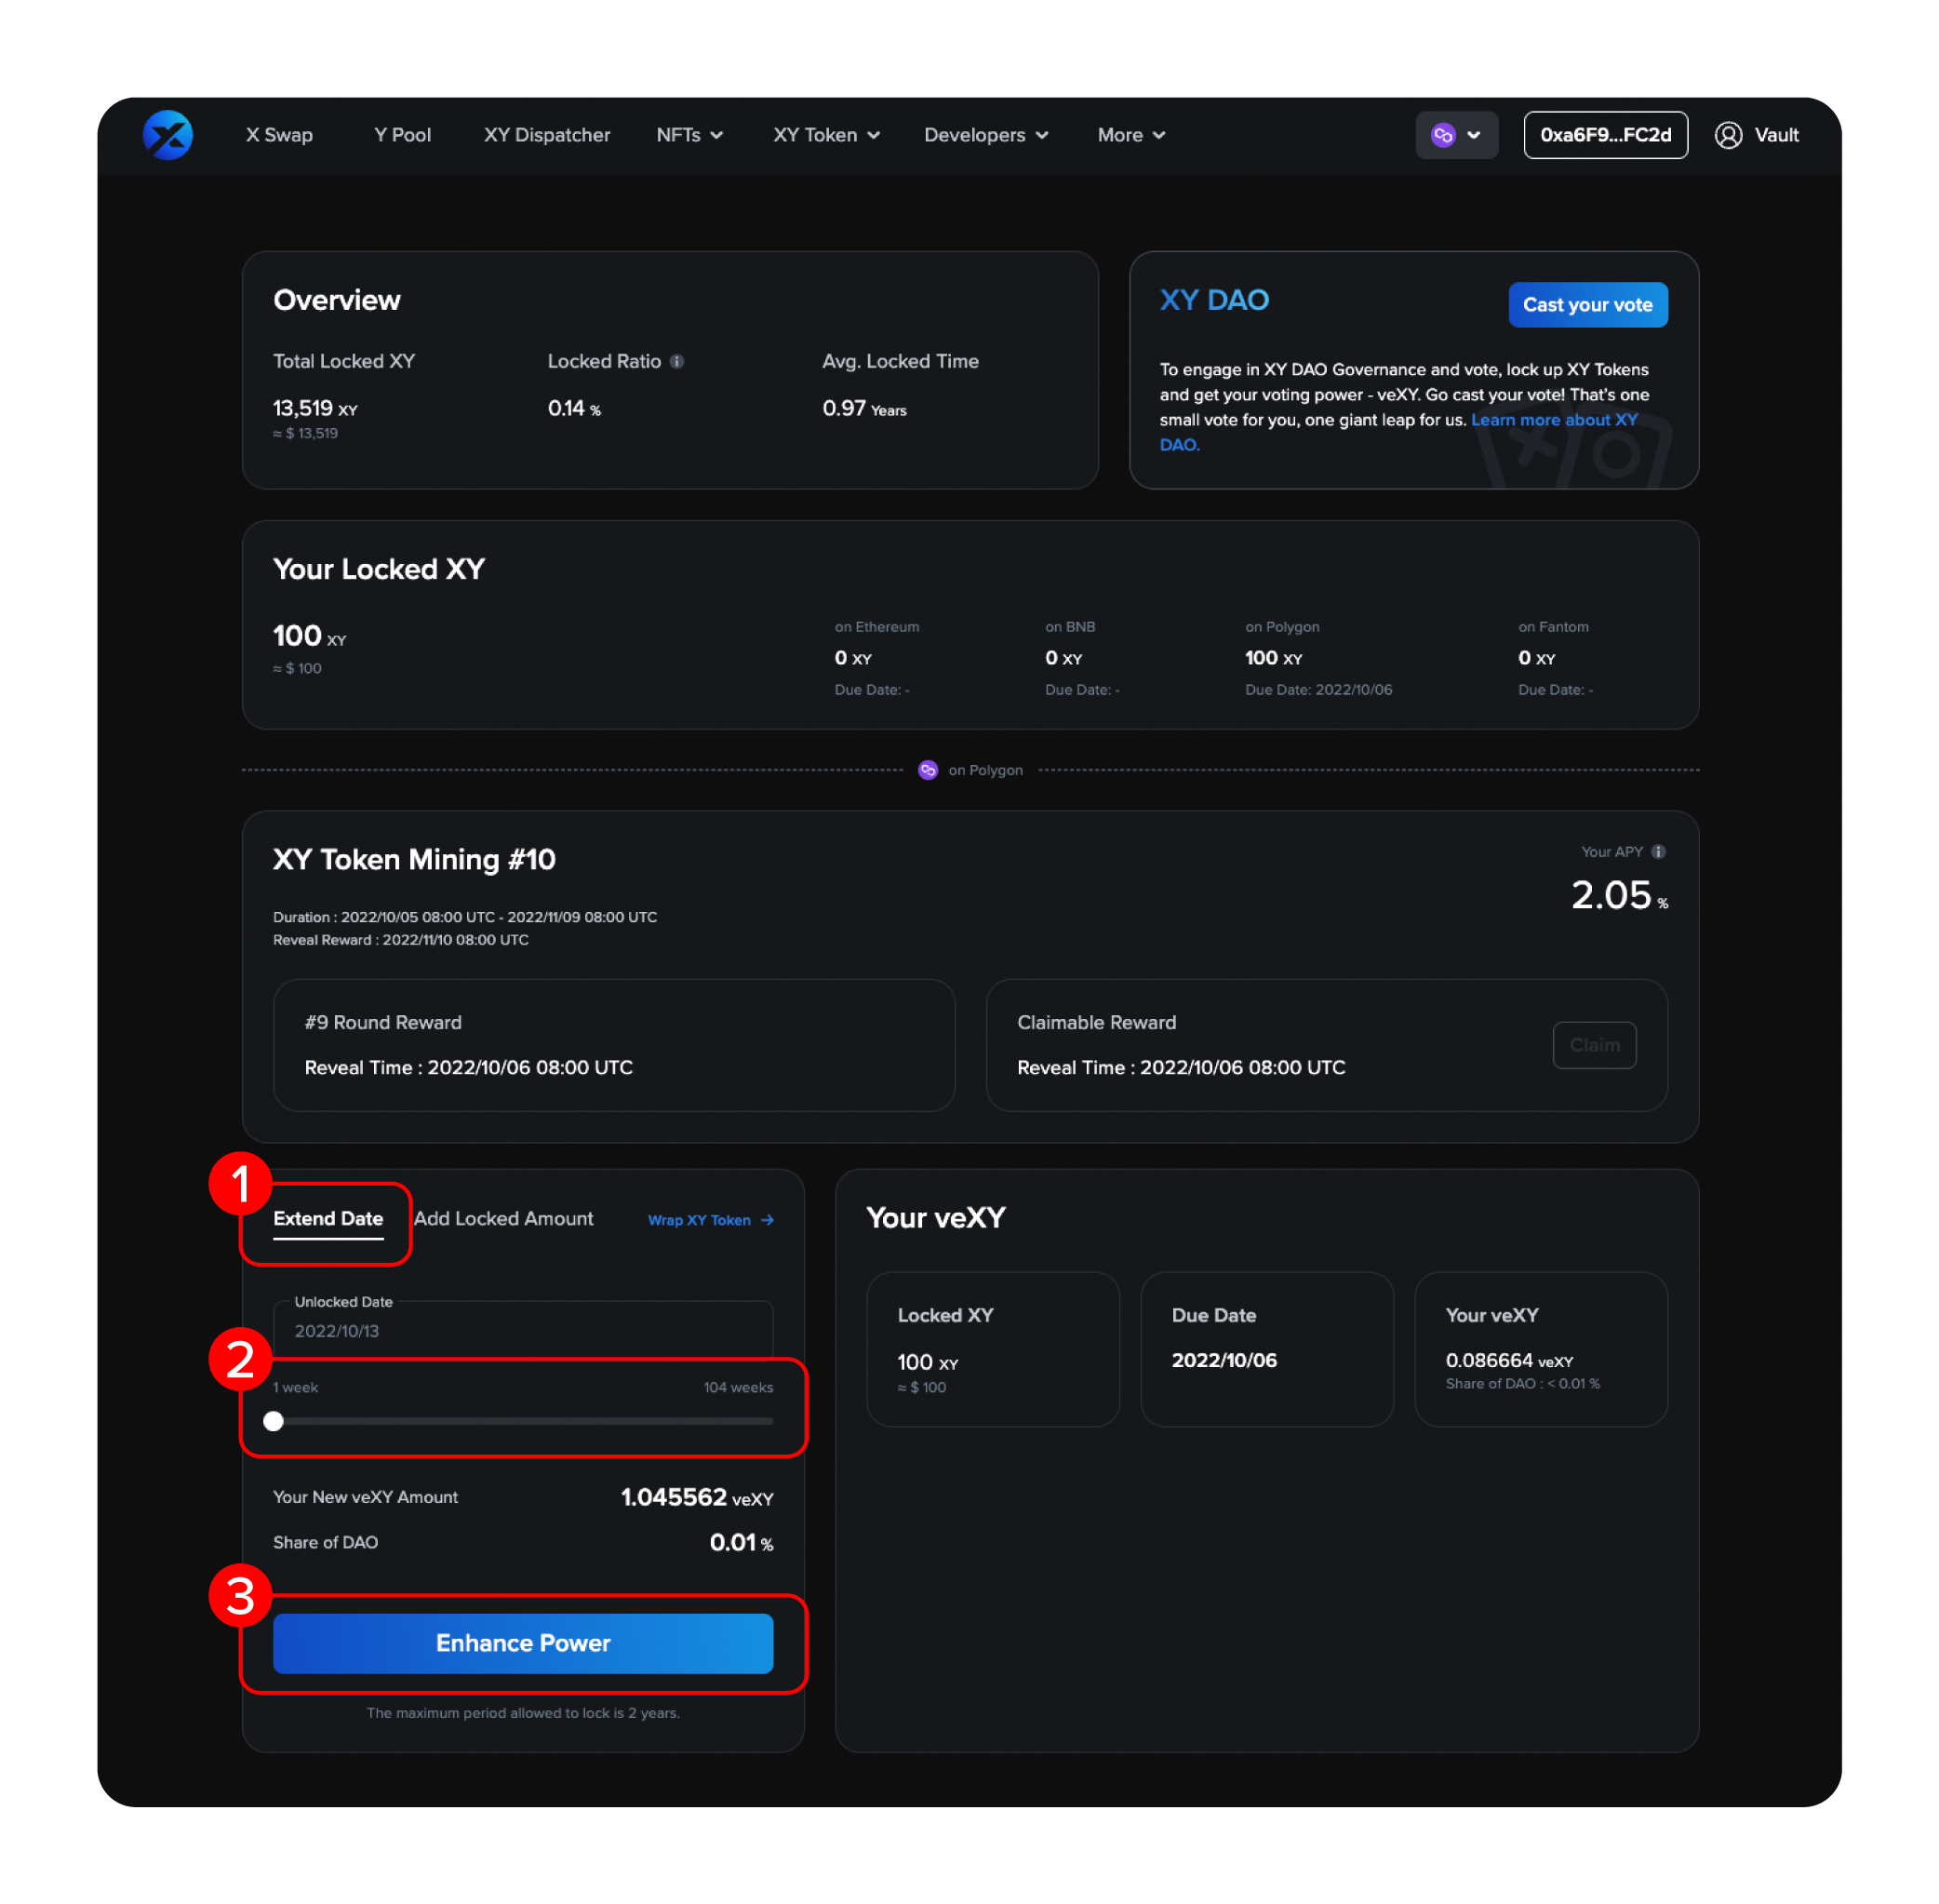The height and width of the screenshot is (1904, 1939).
Task: Click the Polygon badge on the divider
Action: (928, 770)
